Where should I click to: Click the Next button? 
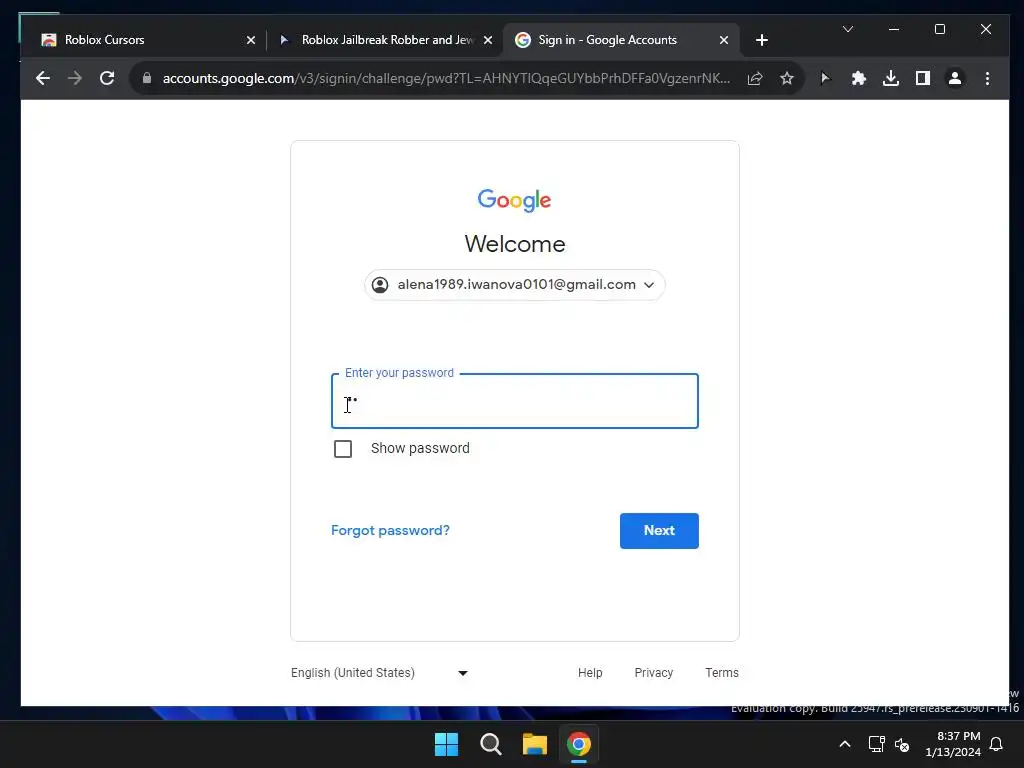tap(659, 531)
